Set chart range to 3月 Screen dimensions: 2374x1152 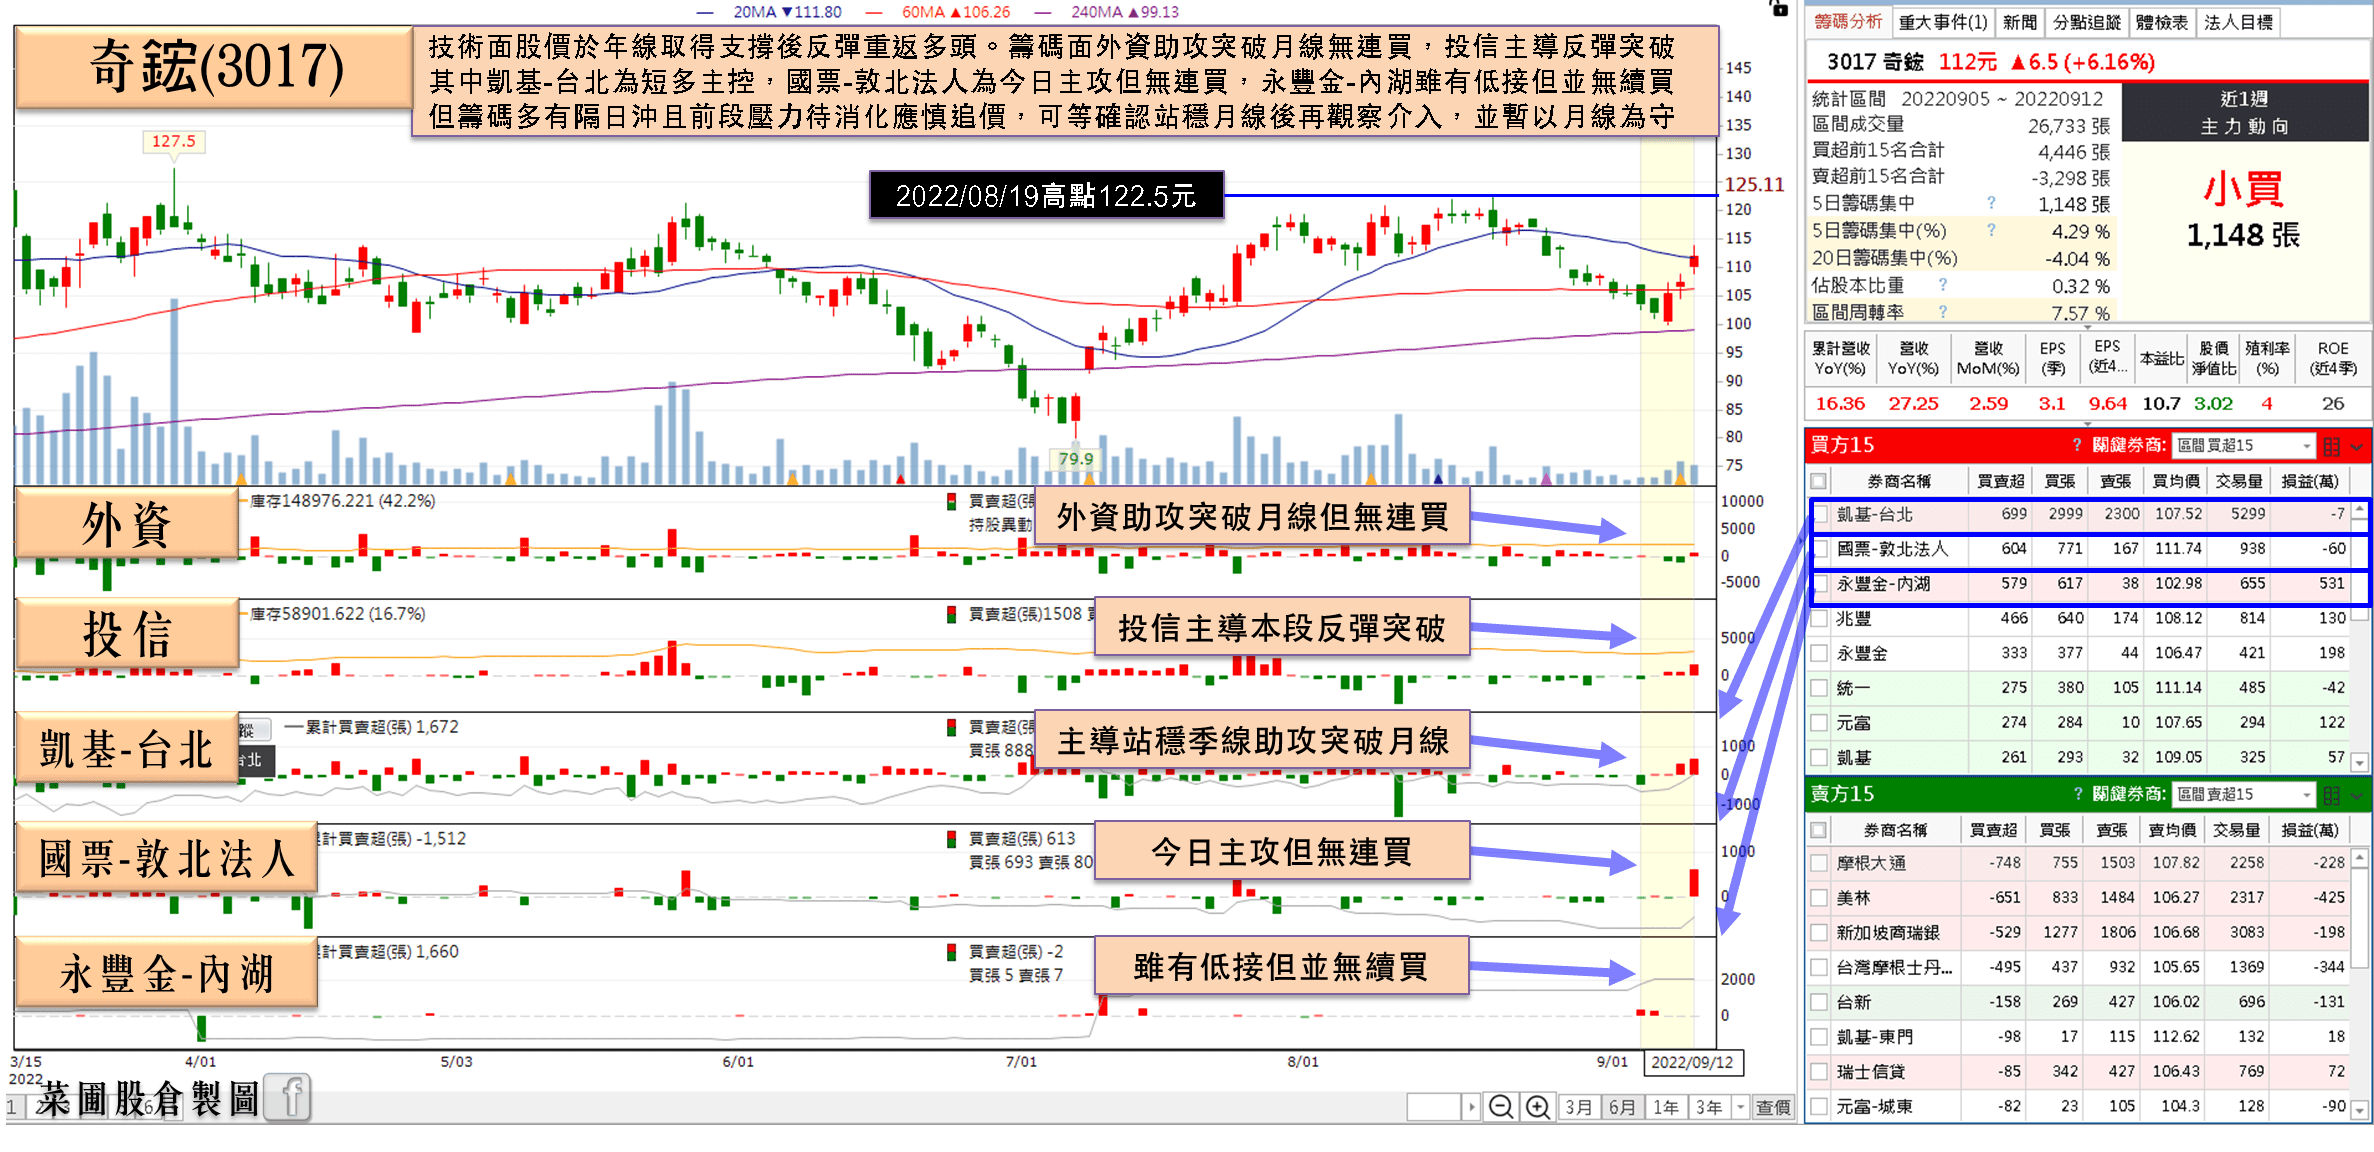pos(1578,1107)
